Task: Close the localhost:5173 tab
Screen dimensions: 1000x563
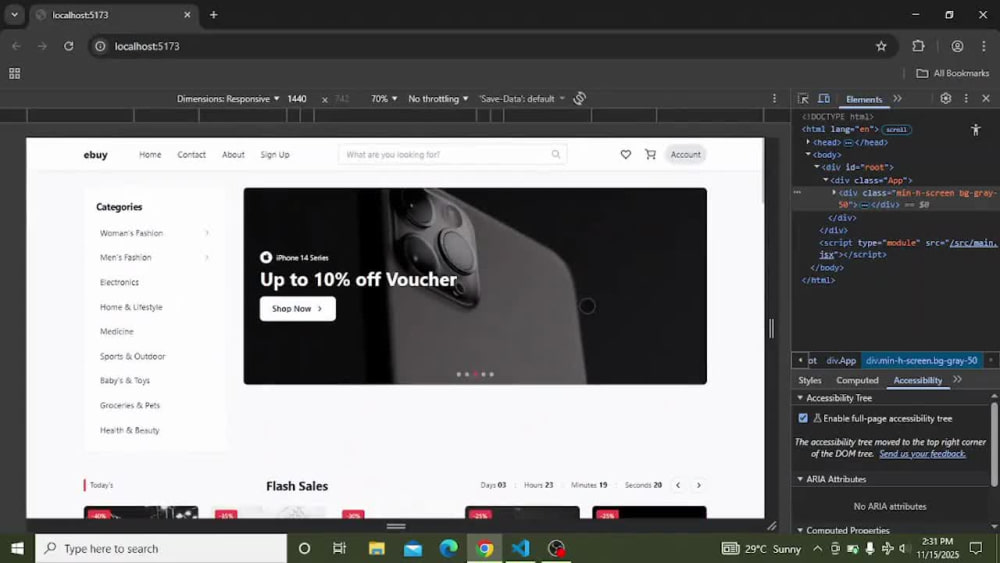Action: click(187, 15)
